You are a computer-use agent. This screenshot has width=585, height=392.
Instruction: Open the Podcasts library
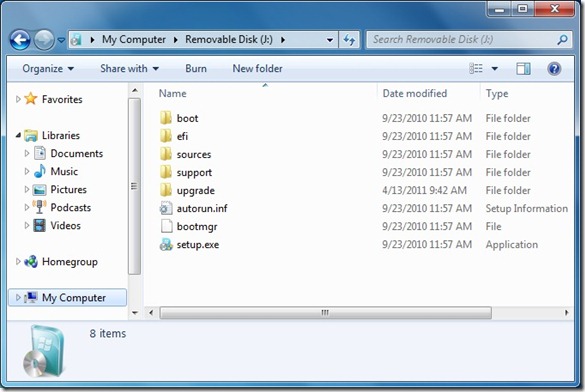[71, 207]
